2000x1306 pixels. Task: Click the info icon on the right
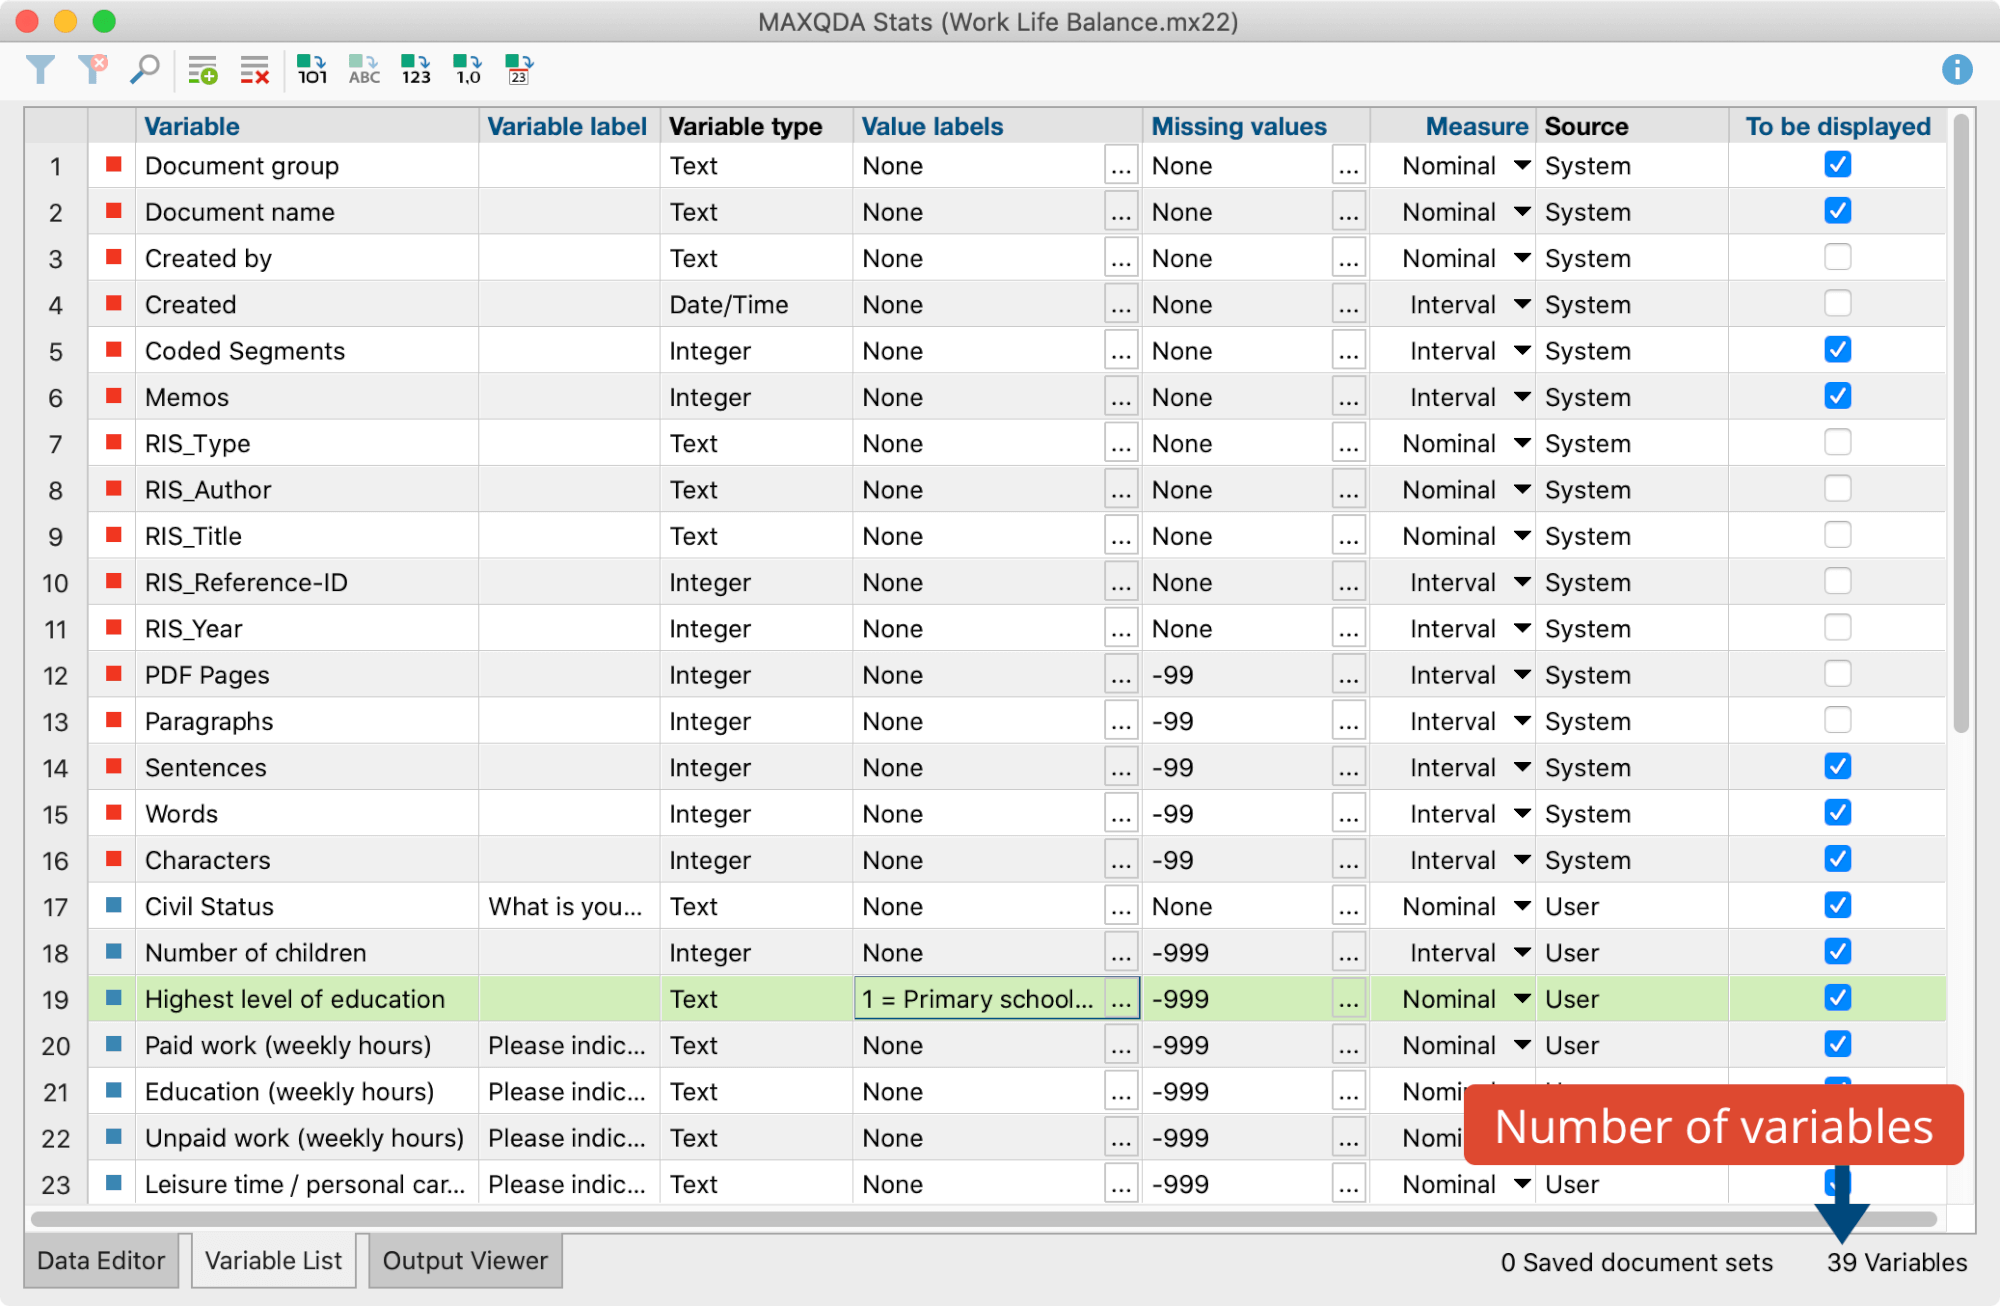pos(1957,70)
